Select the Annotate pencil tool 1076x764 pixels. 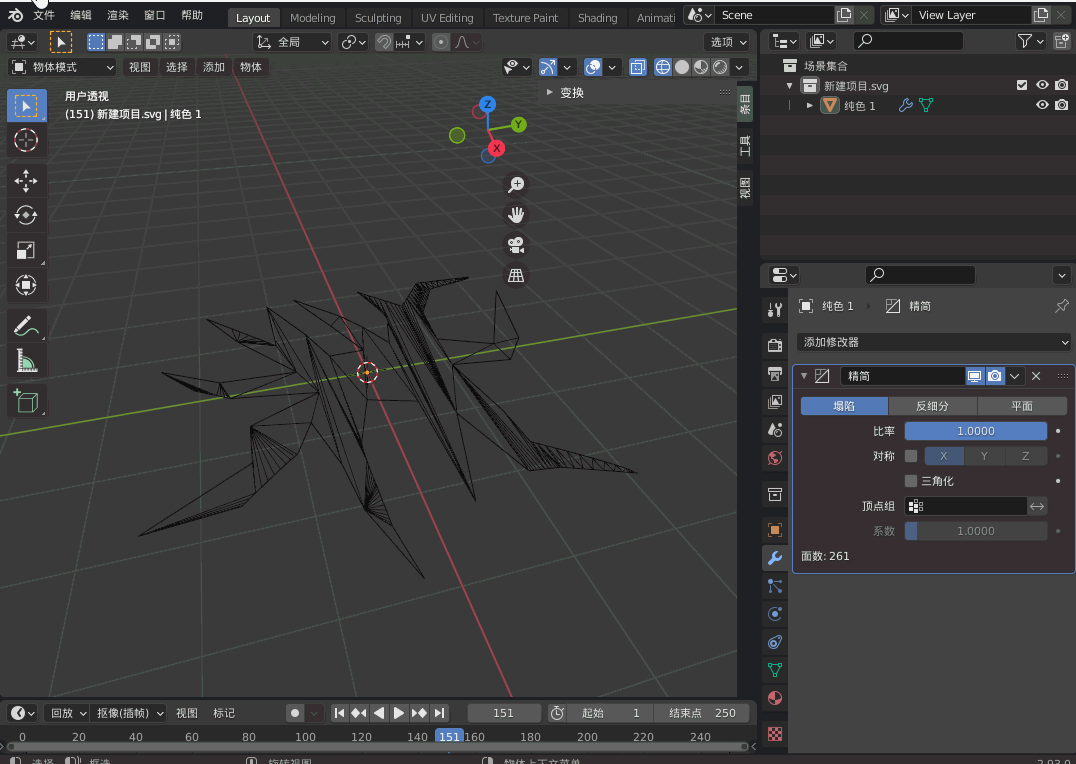26,326
